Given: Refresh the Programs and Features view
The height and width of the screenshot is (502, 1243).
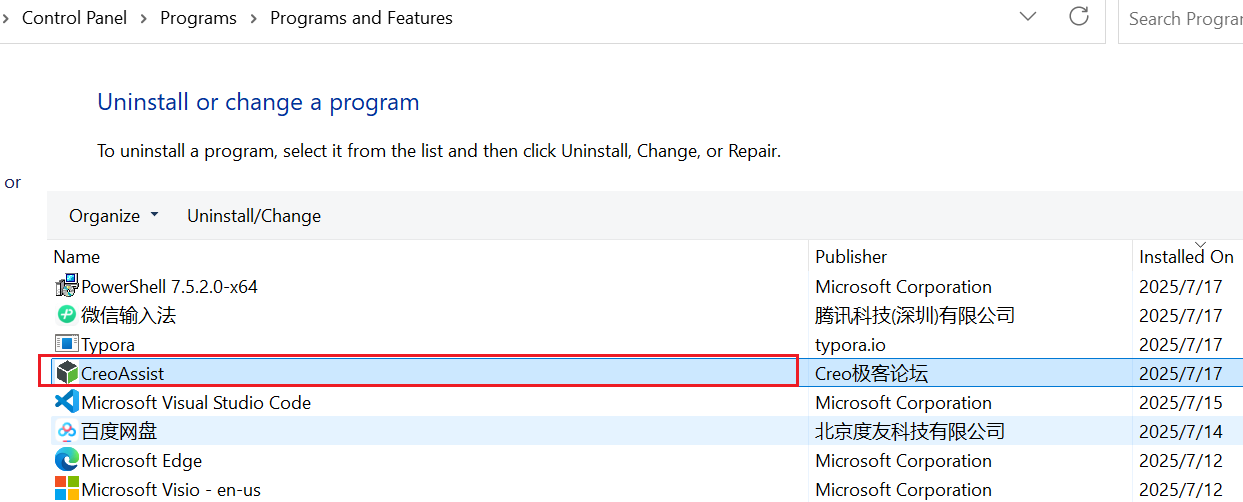Looking at the screenshot, I should pos(1079,17).
